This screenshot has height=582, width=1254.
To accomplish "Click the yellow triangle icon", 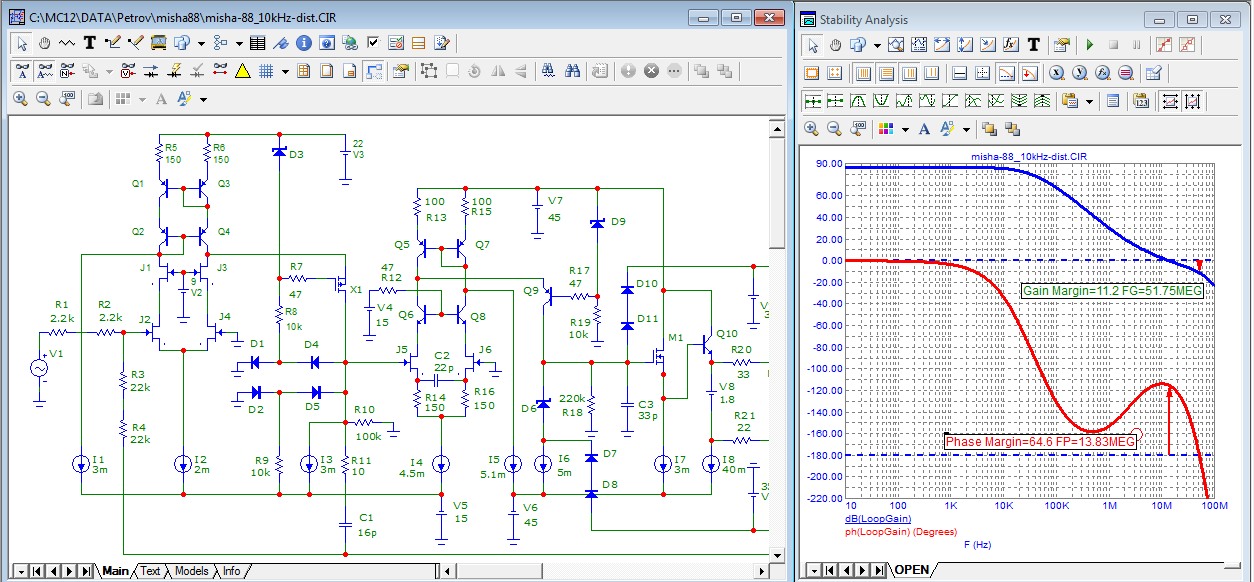I will click(242, 71).
